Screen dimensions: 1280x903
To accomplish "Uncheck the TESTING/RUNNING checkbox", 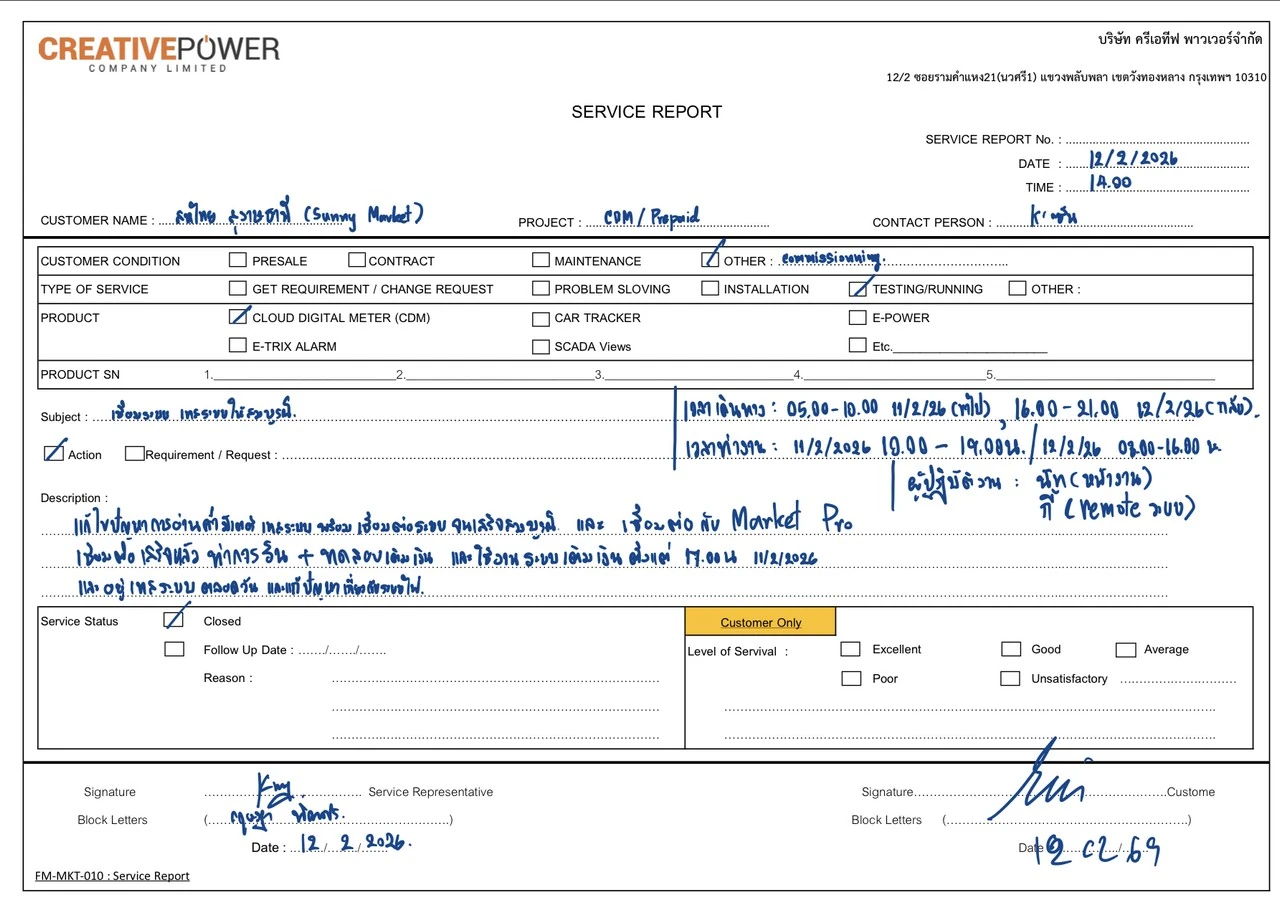I will 858,288.
